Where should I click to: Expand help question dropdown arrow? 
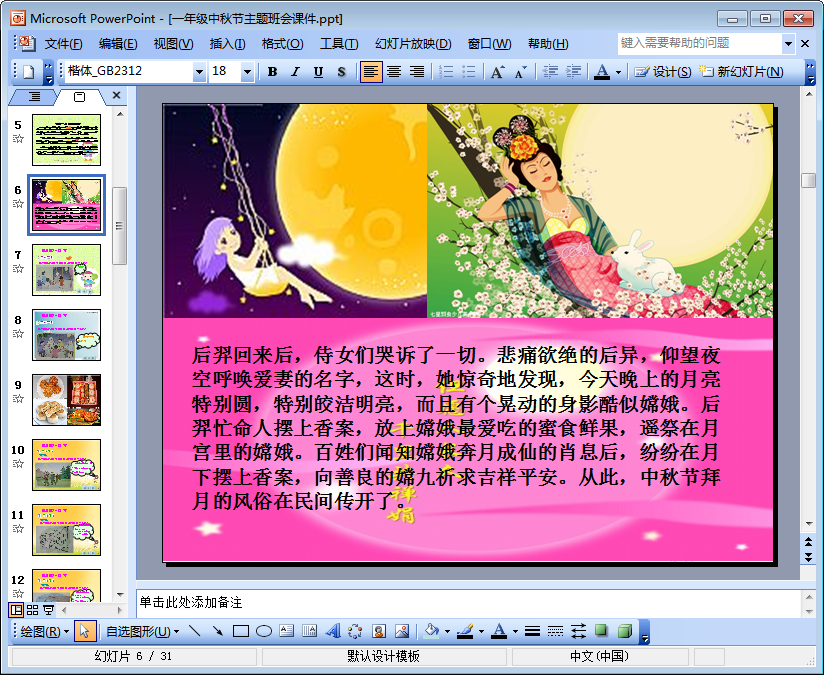[x=788, y=44]
